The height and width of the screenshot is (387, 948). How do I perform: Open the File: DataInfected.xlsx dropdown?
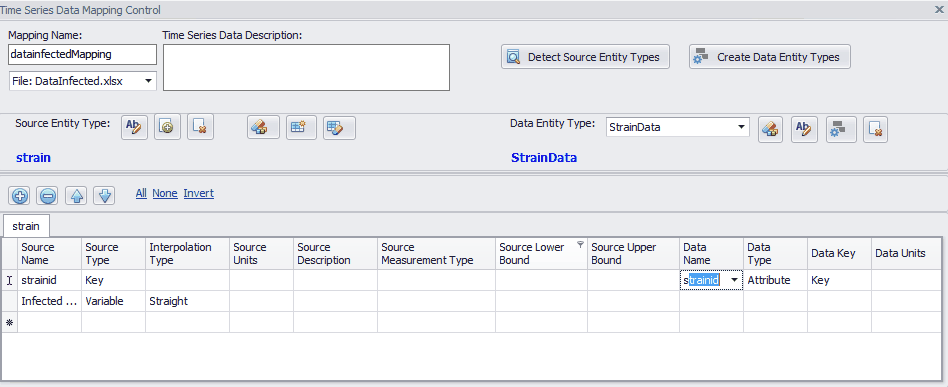pyautogui.click(x=148, y=81)
